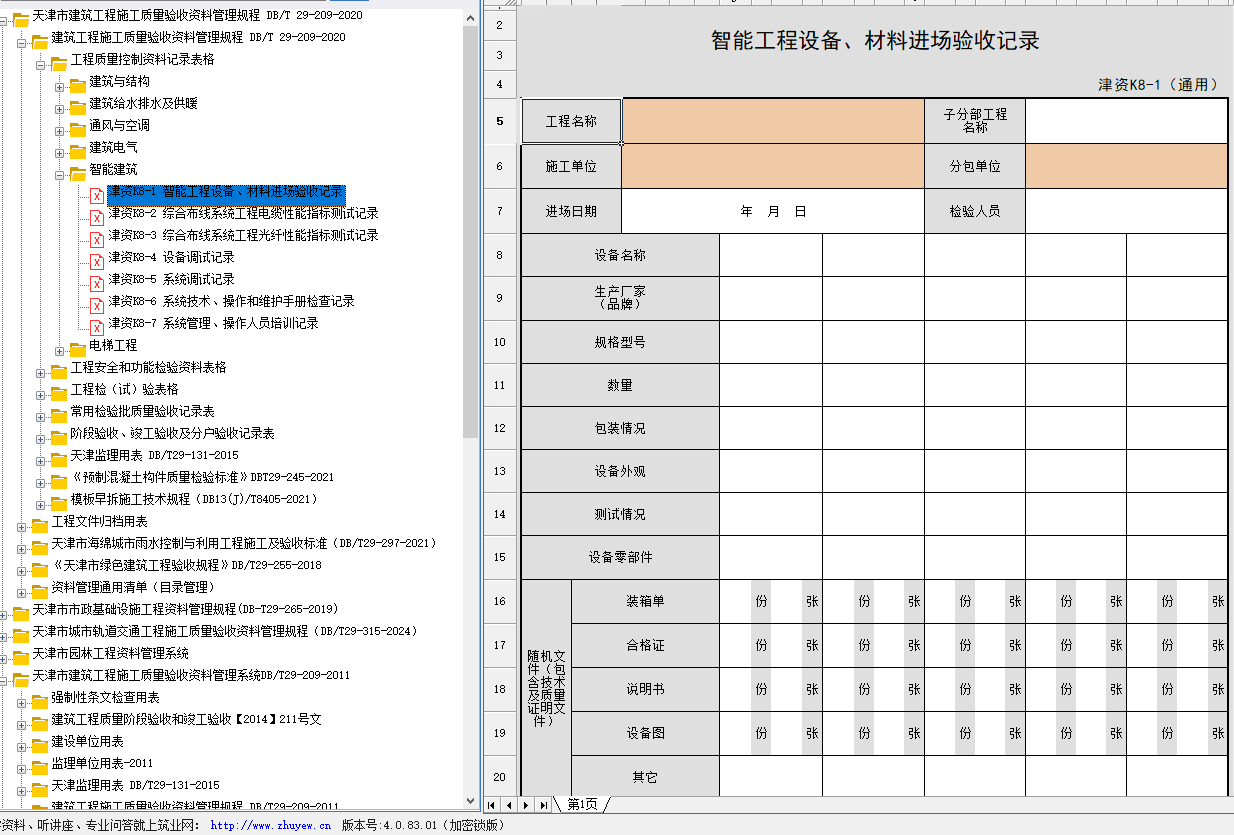The width and height of the screenshot is (1234, 835).
Task: Select 津资K8-4 设备调试记录 in tree
Action: (171, 257)
